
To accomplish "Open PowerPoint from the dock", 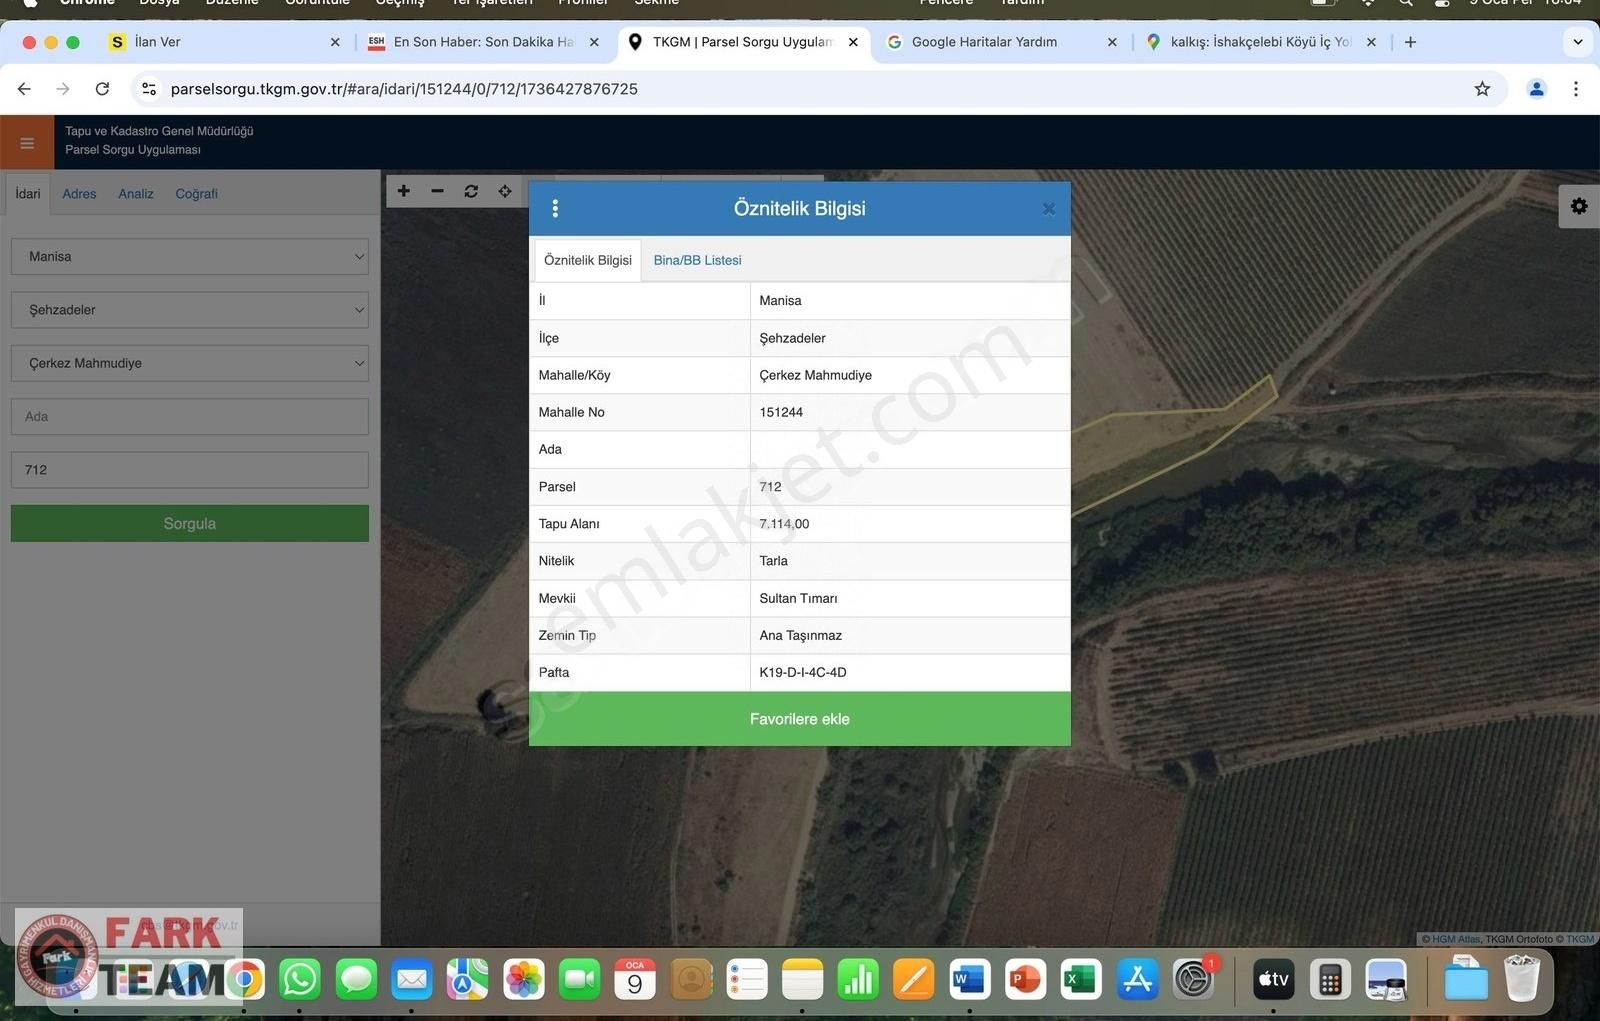I will click(x=1025, y=979).
